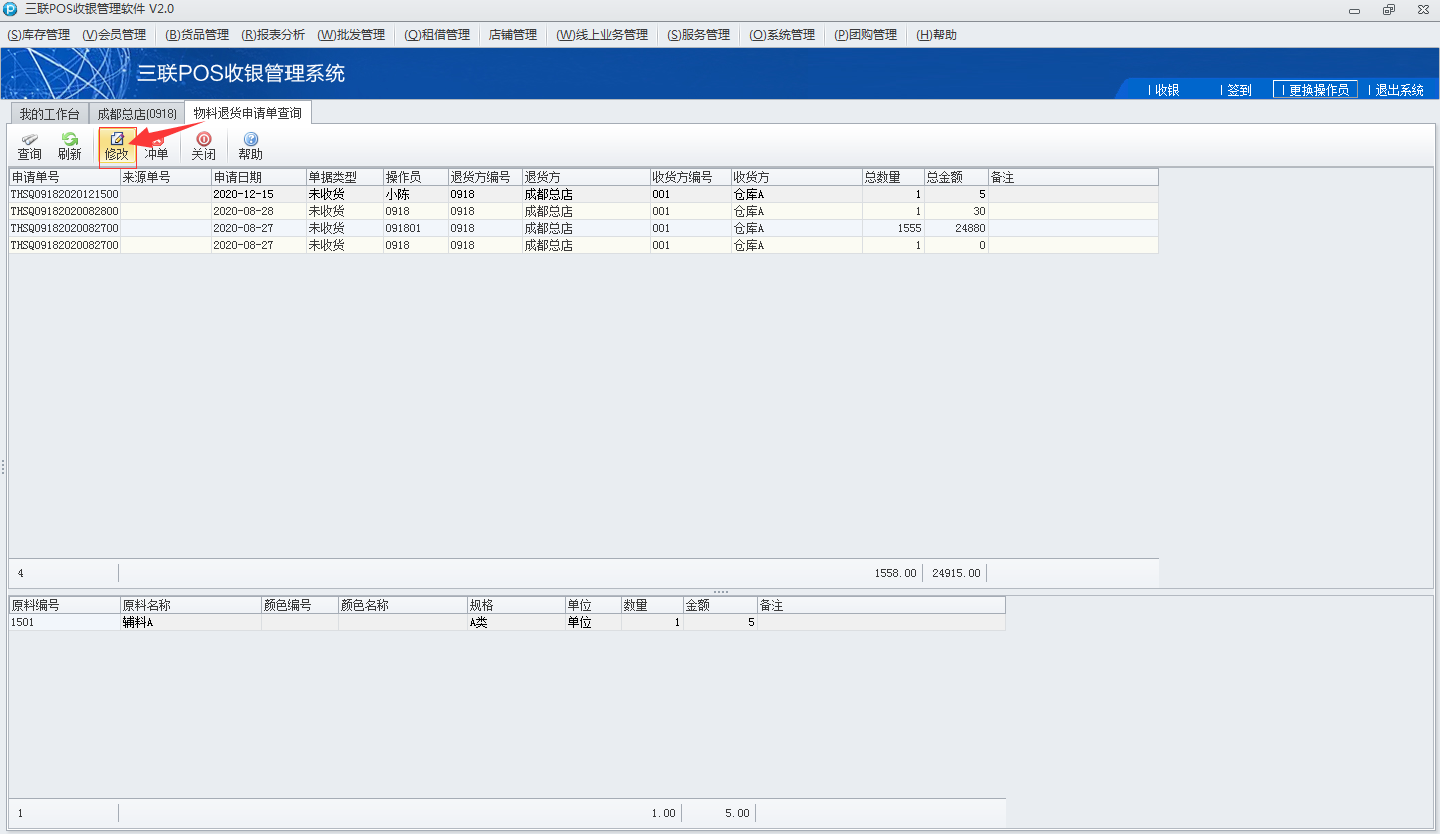Viewport: 1440px width, 834px height.
Task: Click the 修改 edit toolbar icon
Action: (x=117, y=147)
